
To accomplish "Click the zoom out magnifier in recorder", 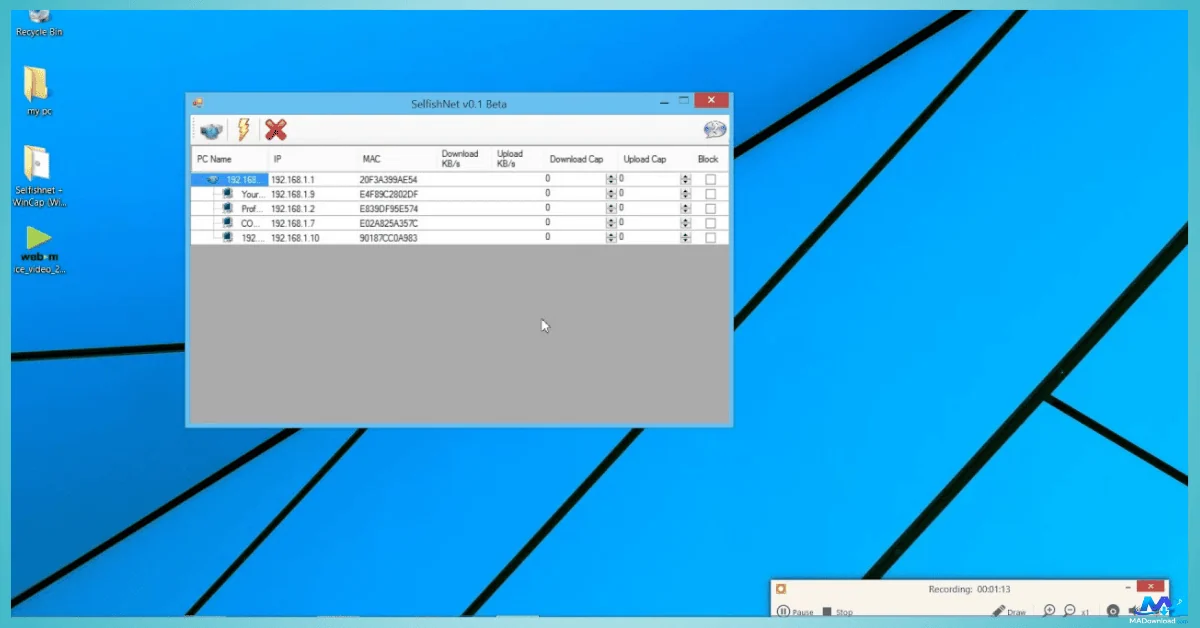I will (1069, 611).
